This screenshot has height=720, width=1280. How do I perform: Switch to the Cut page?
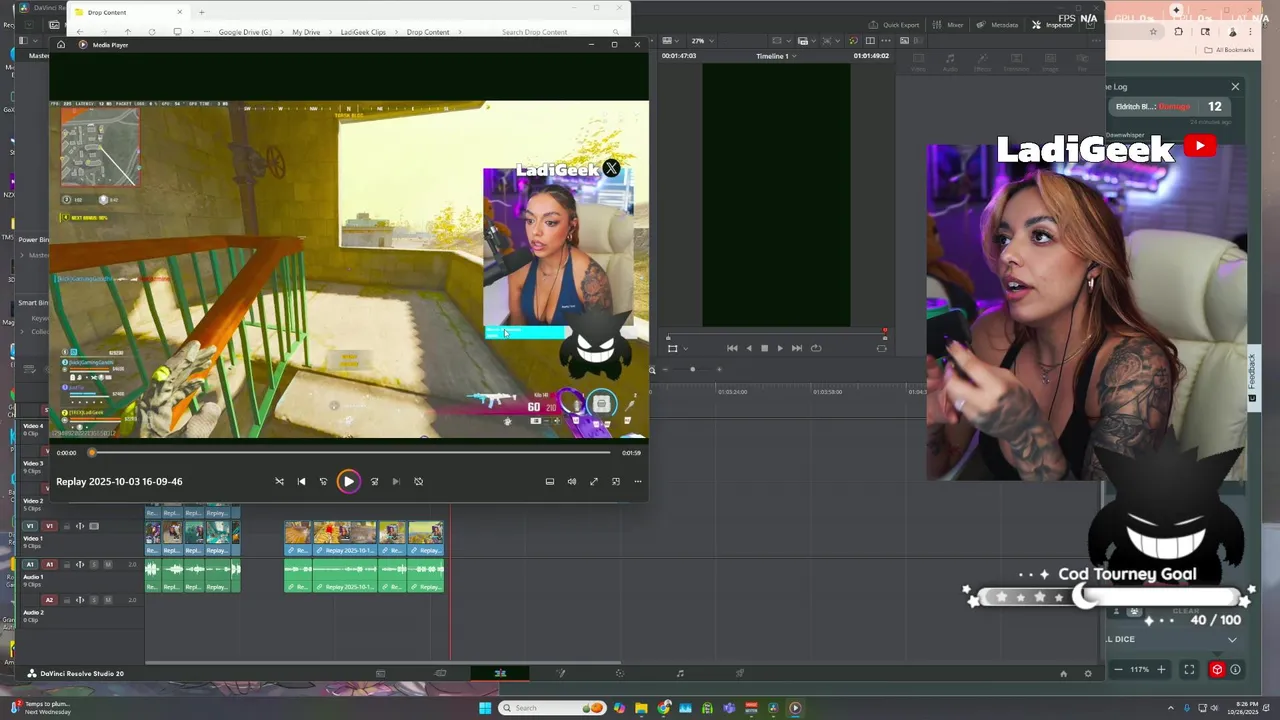440,673
